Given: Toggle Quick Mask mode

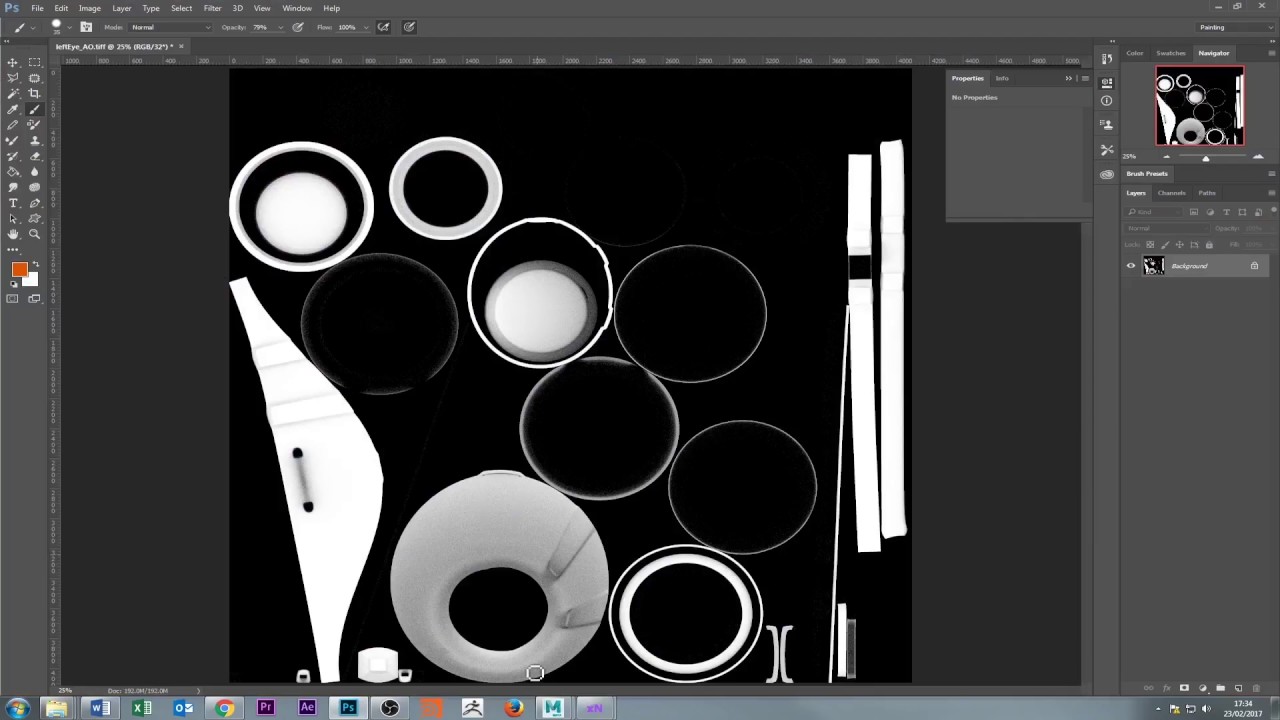Looking at the screenshot, I should point(13,299).
